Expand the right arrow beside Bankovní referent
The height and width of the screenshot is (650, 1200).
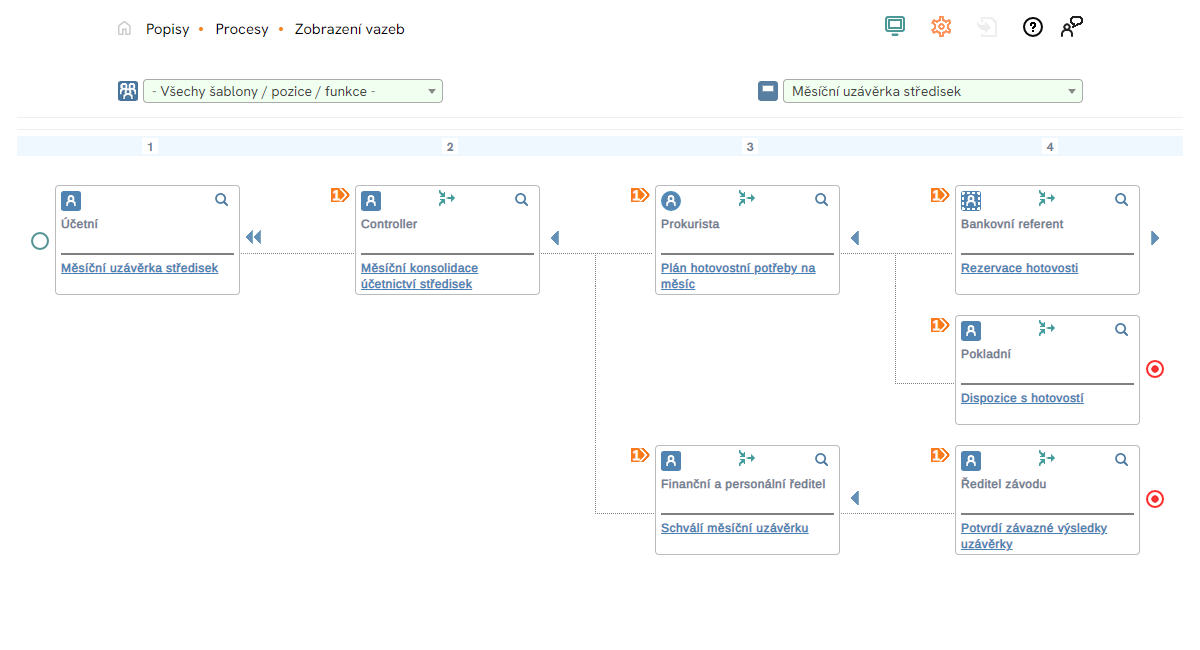tap(1155, 238)
